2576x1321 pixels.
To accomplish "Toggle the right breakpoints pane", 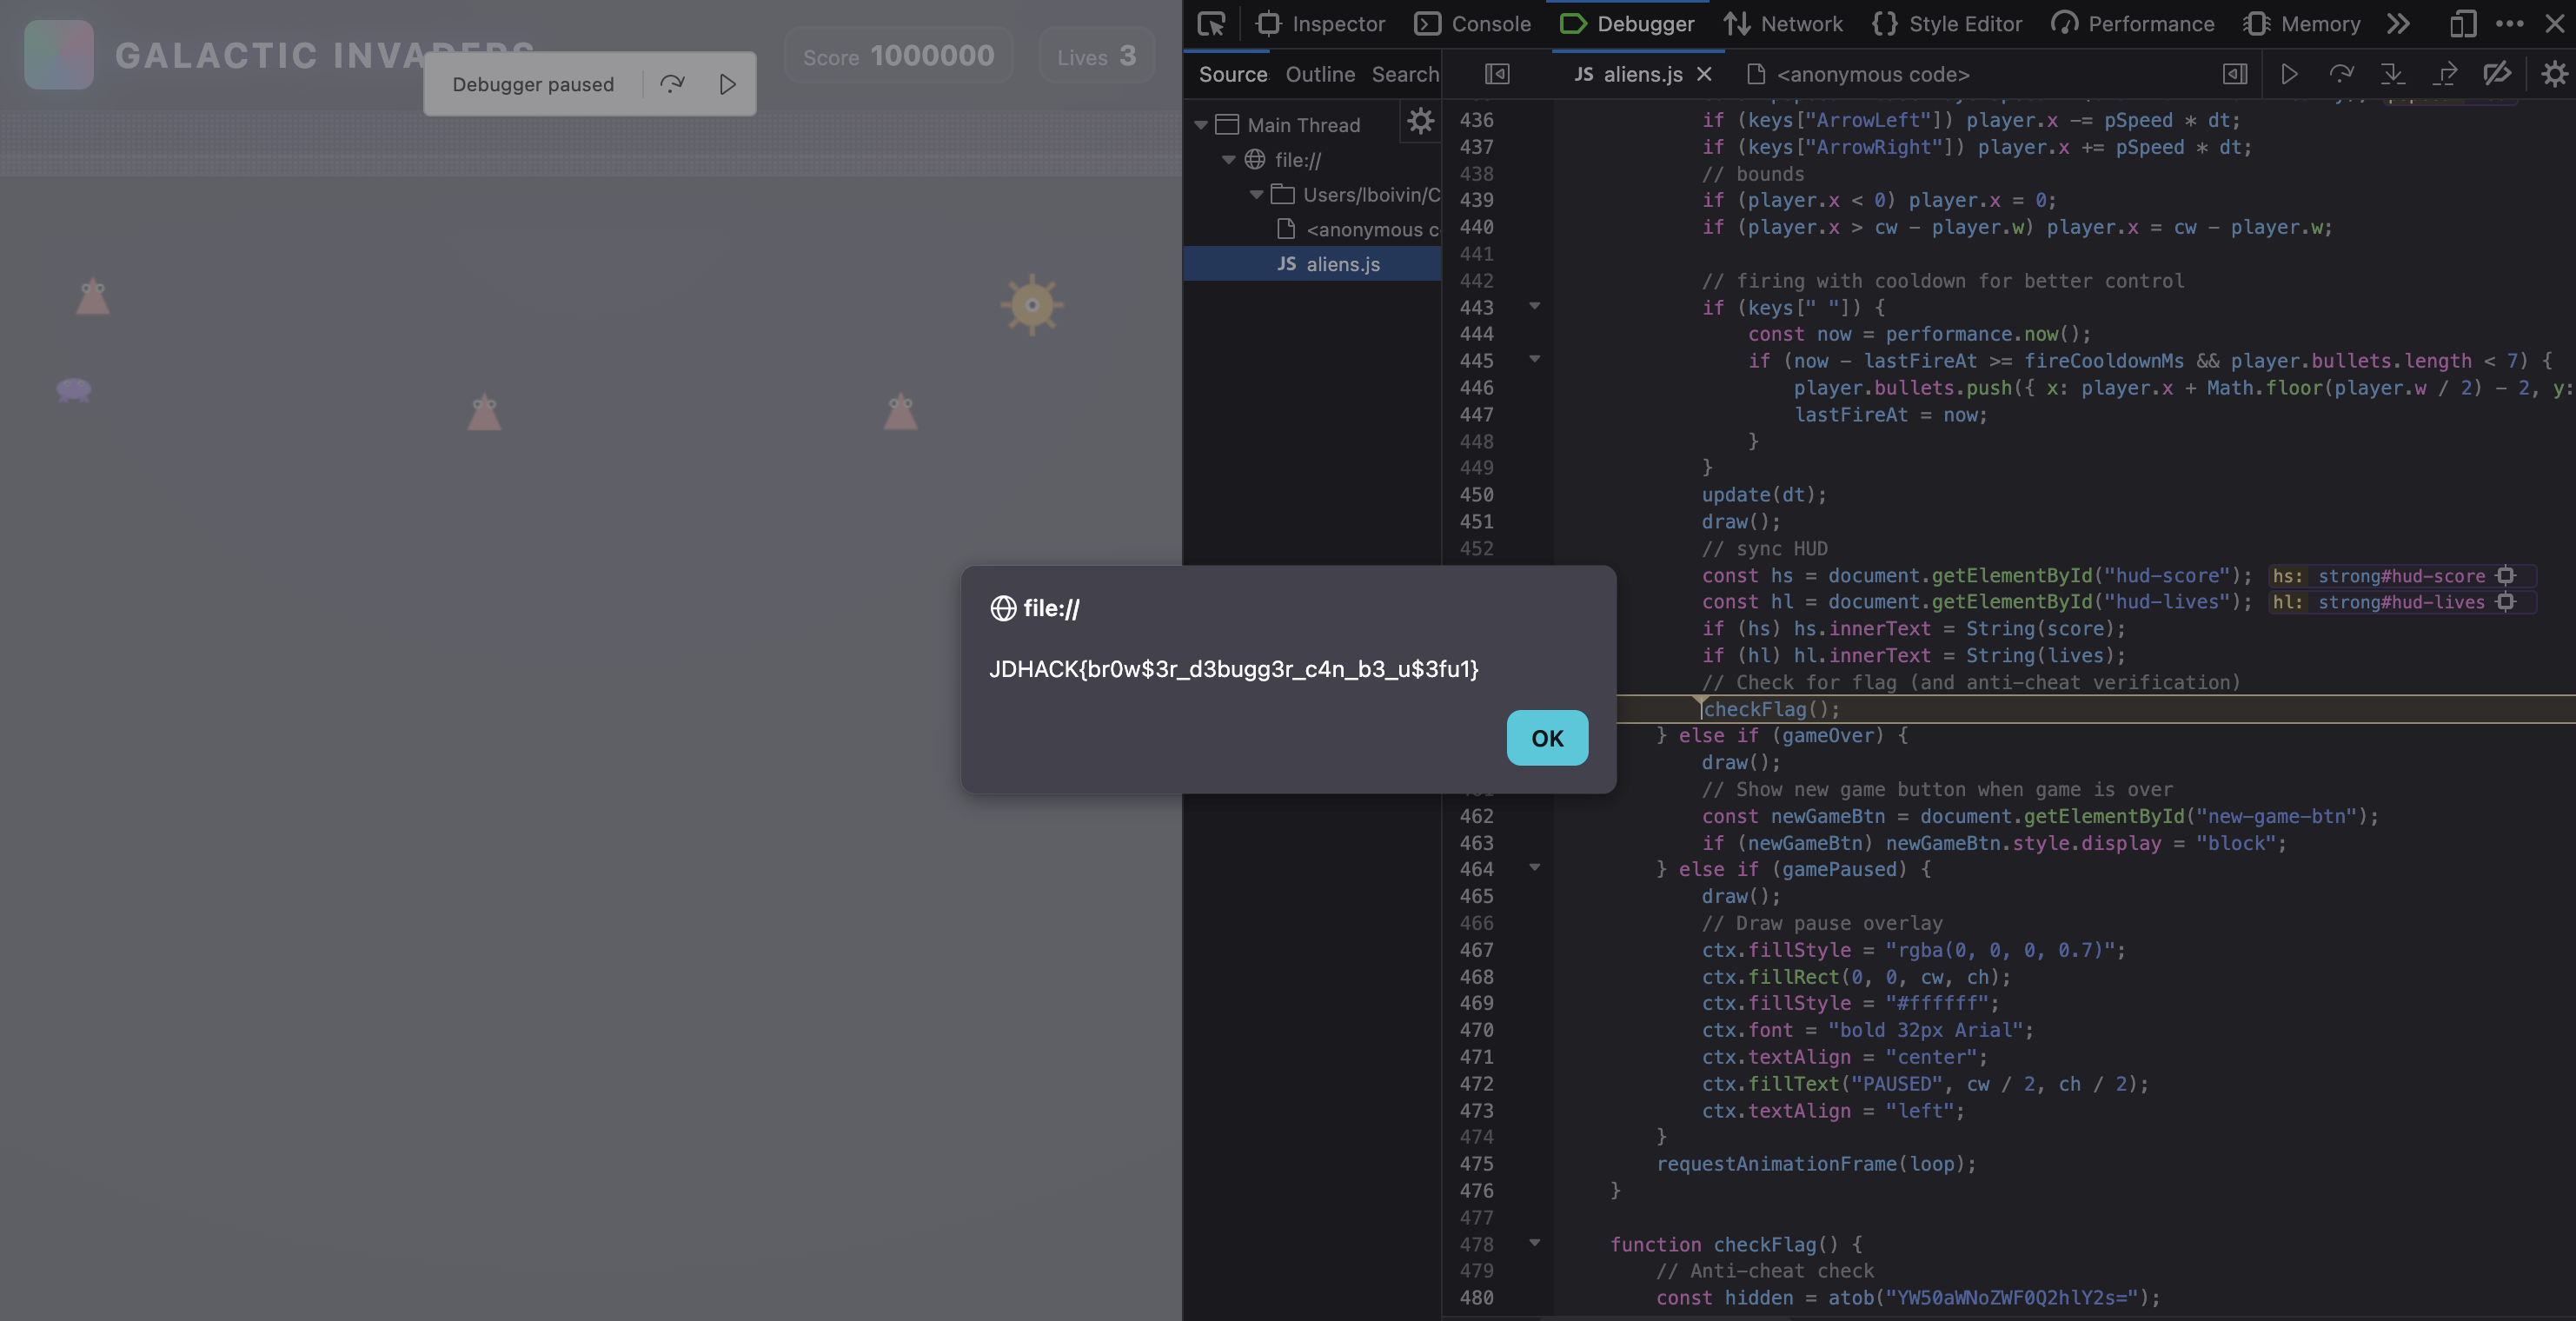I will (2235, 74).
